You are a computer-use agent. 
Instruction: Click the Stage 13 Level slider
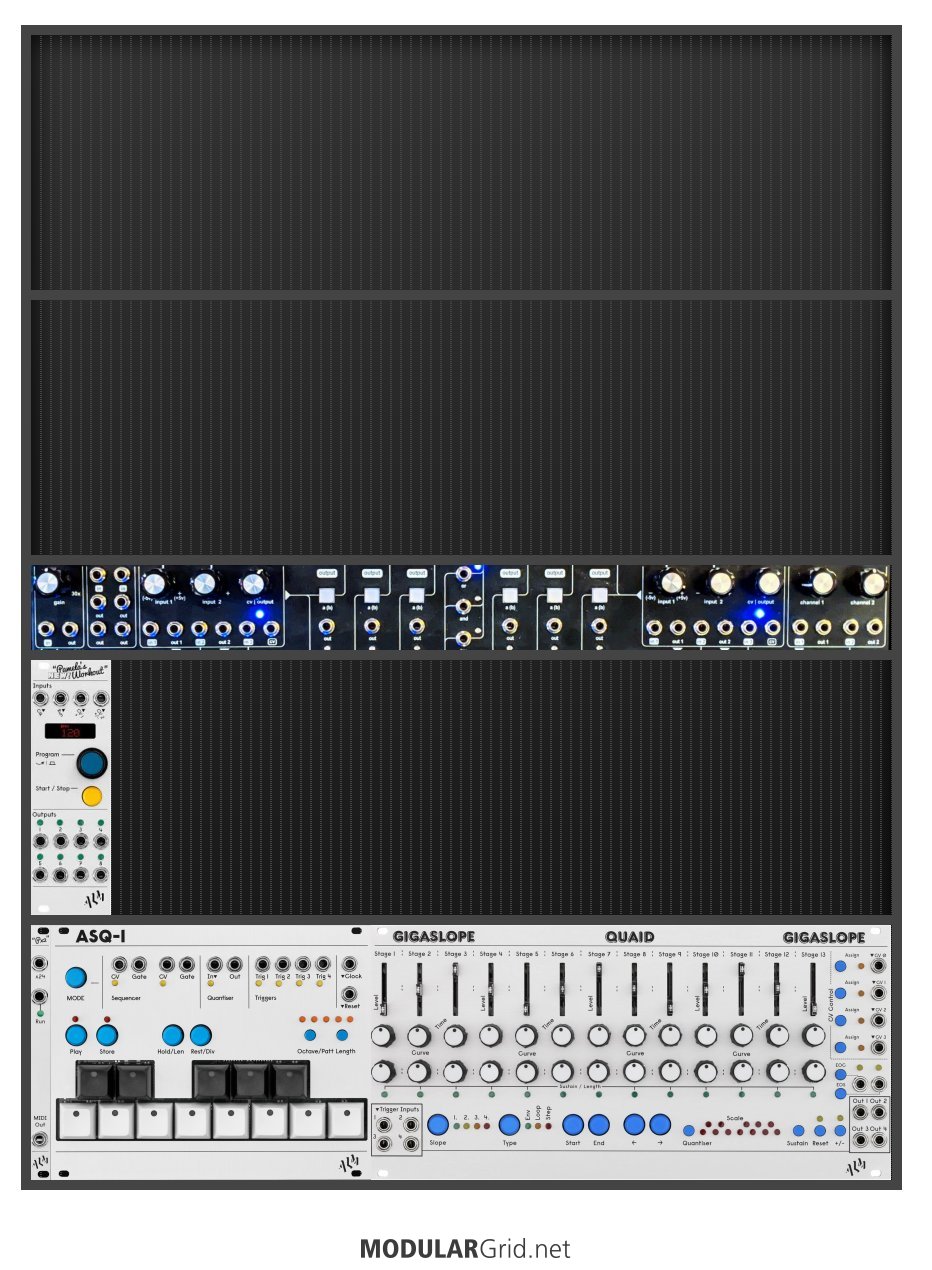point(813,990)
